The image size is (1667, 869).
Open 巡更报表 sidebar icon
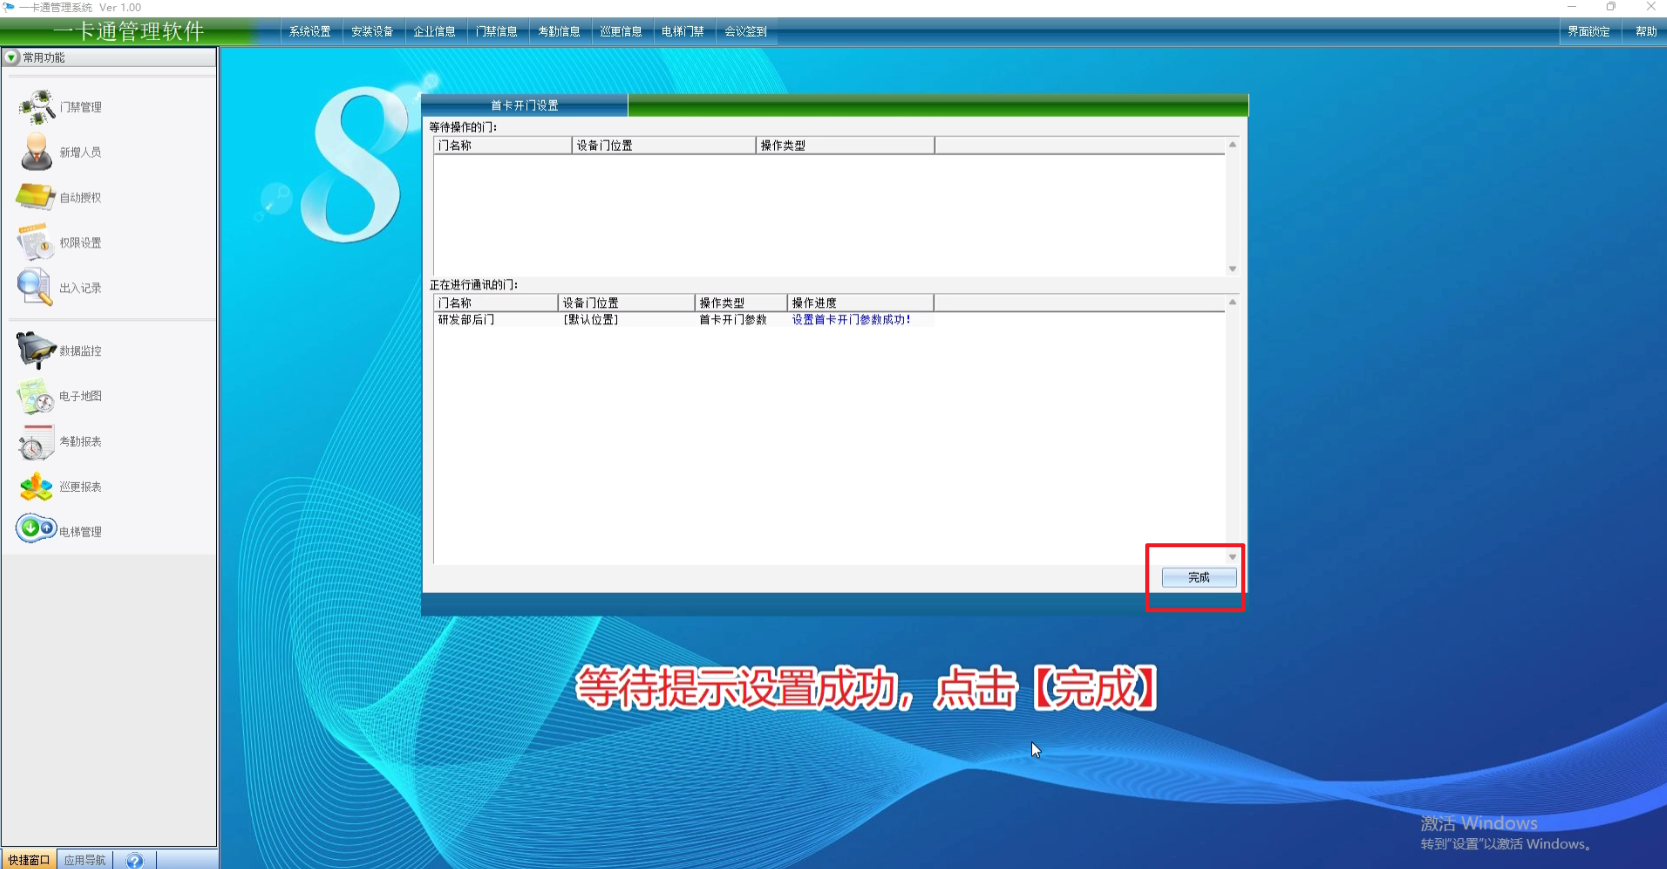[36, 487]
